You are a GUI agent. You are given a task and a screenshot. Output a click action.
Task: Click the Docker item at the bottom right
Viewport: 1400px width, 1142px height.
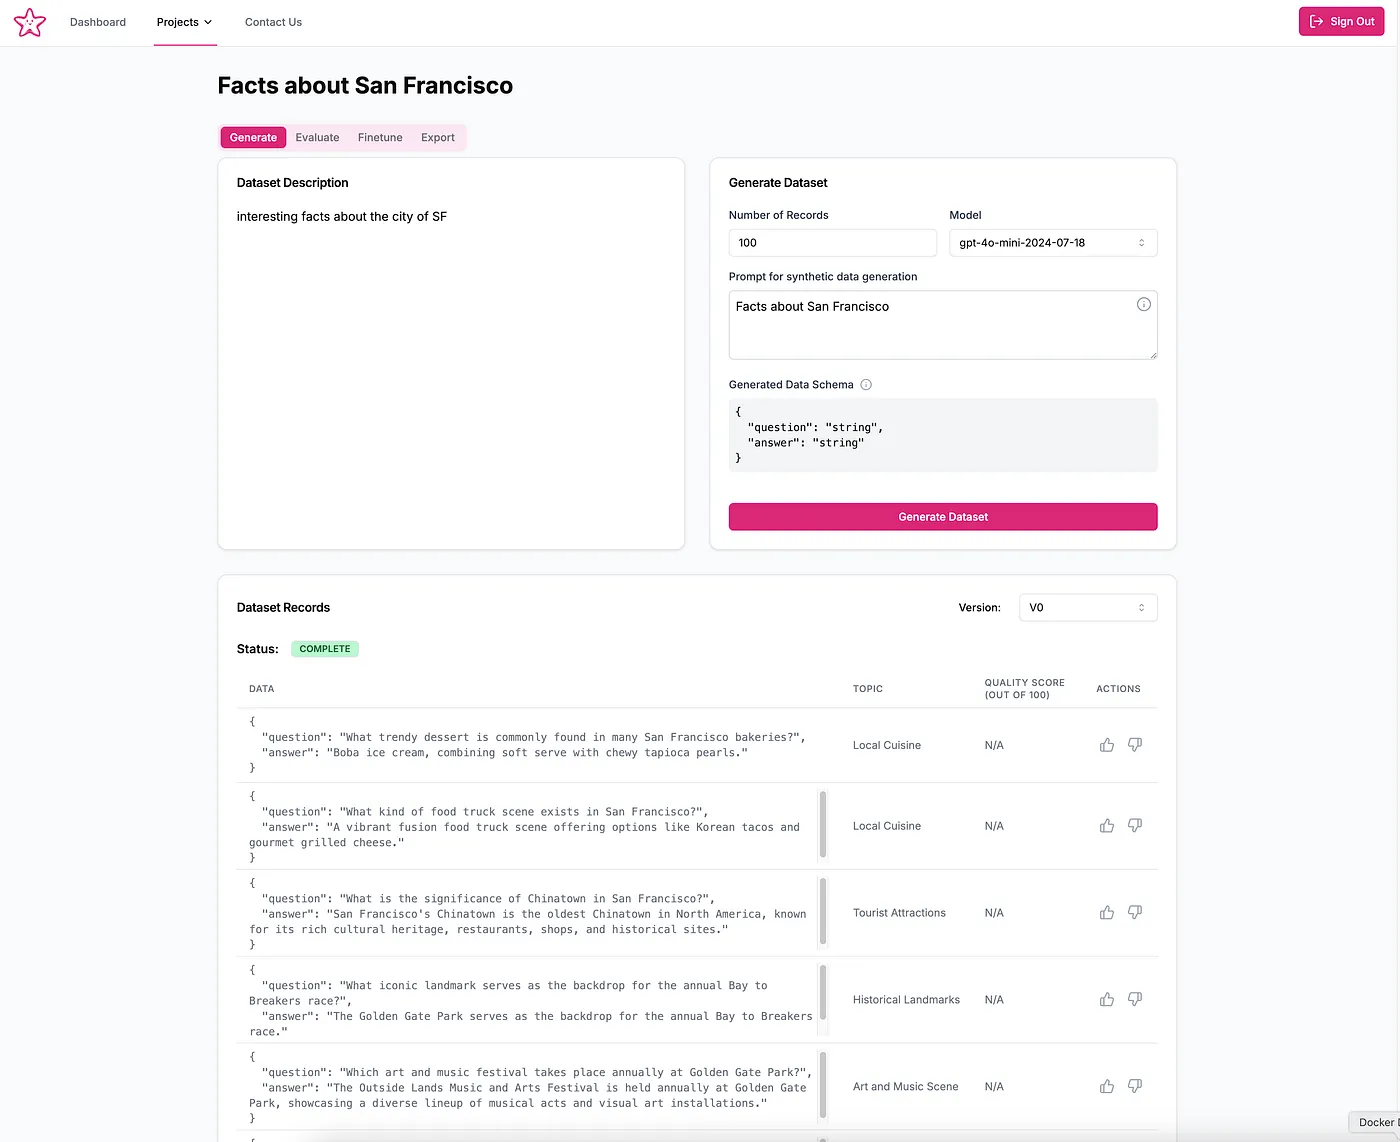pyautogui.click(x=1377, y=1122)
